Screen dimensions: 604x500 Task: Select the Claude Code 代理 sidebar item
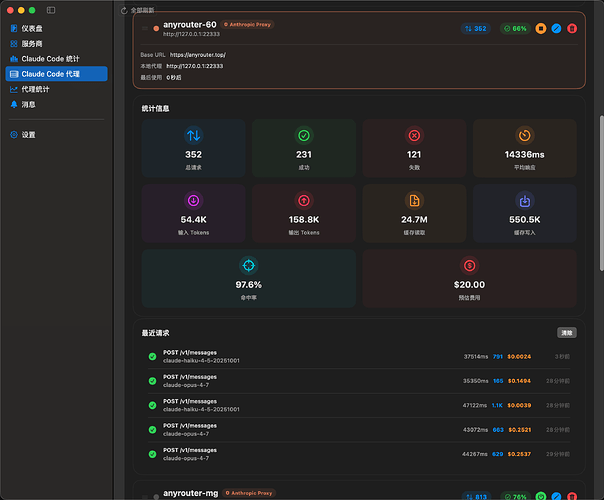[56, 74]
